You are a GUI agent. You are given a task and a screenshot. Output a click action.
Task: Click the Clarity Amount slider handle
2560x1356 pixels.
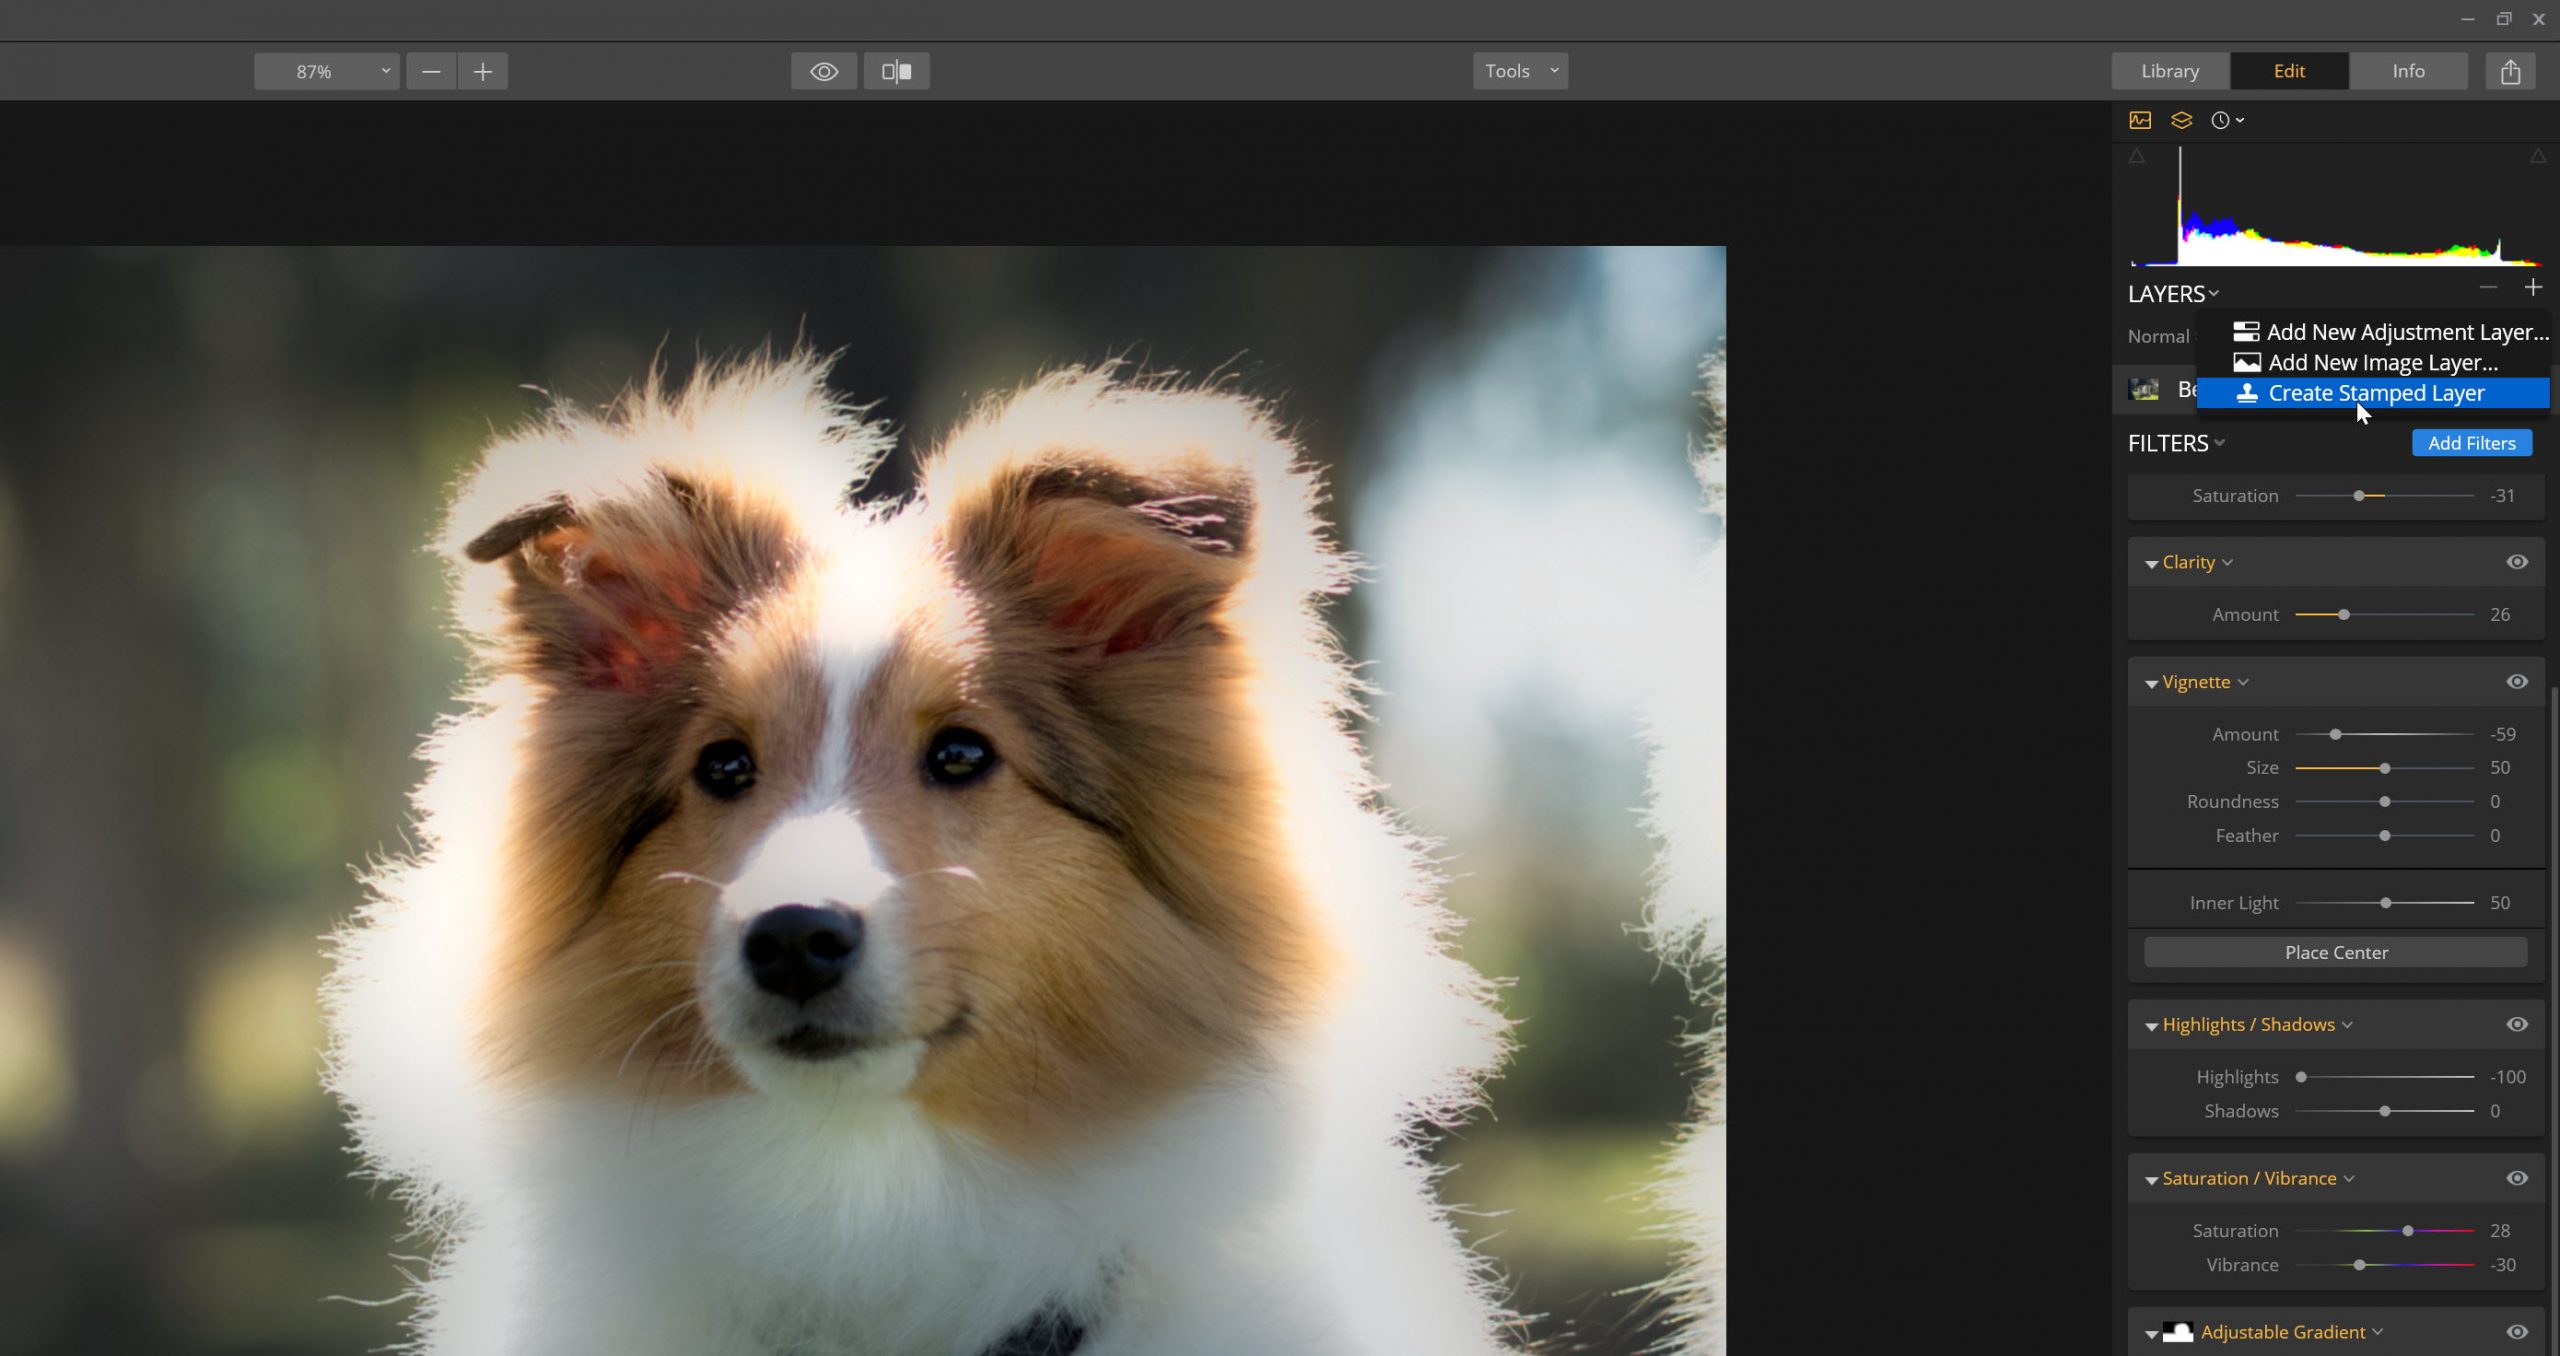(x=2343, y=614)
